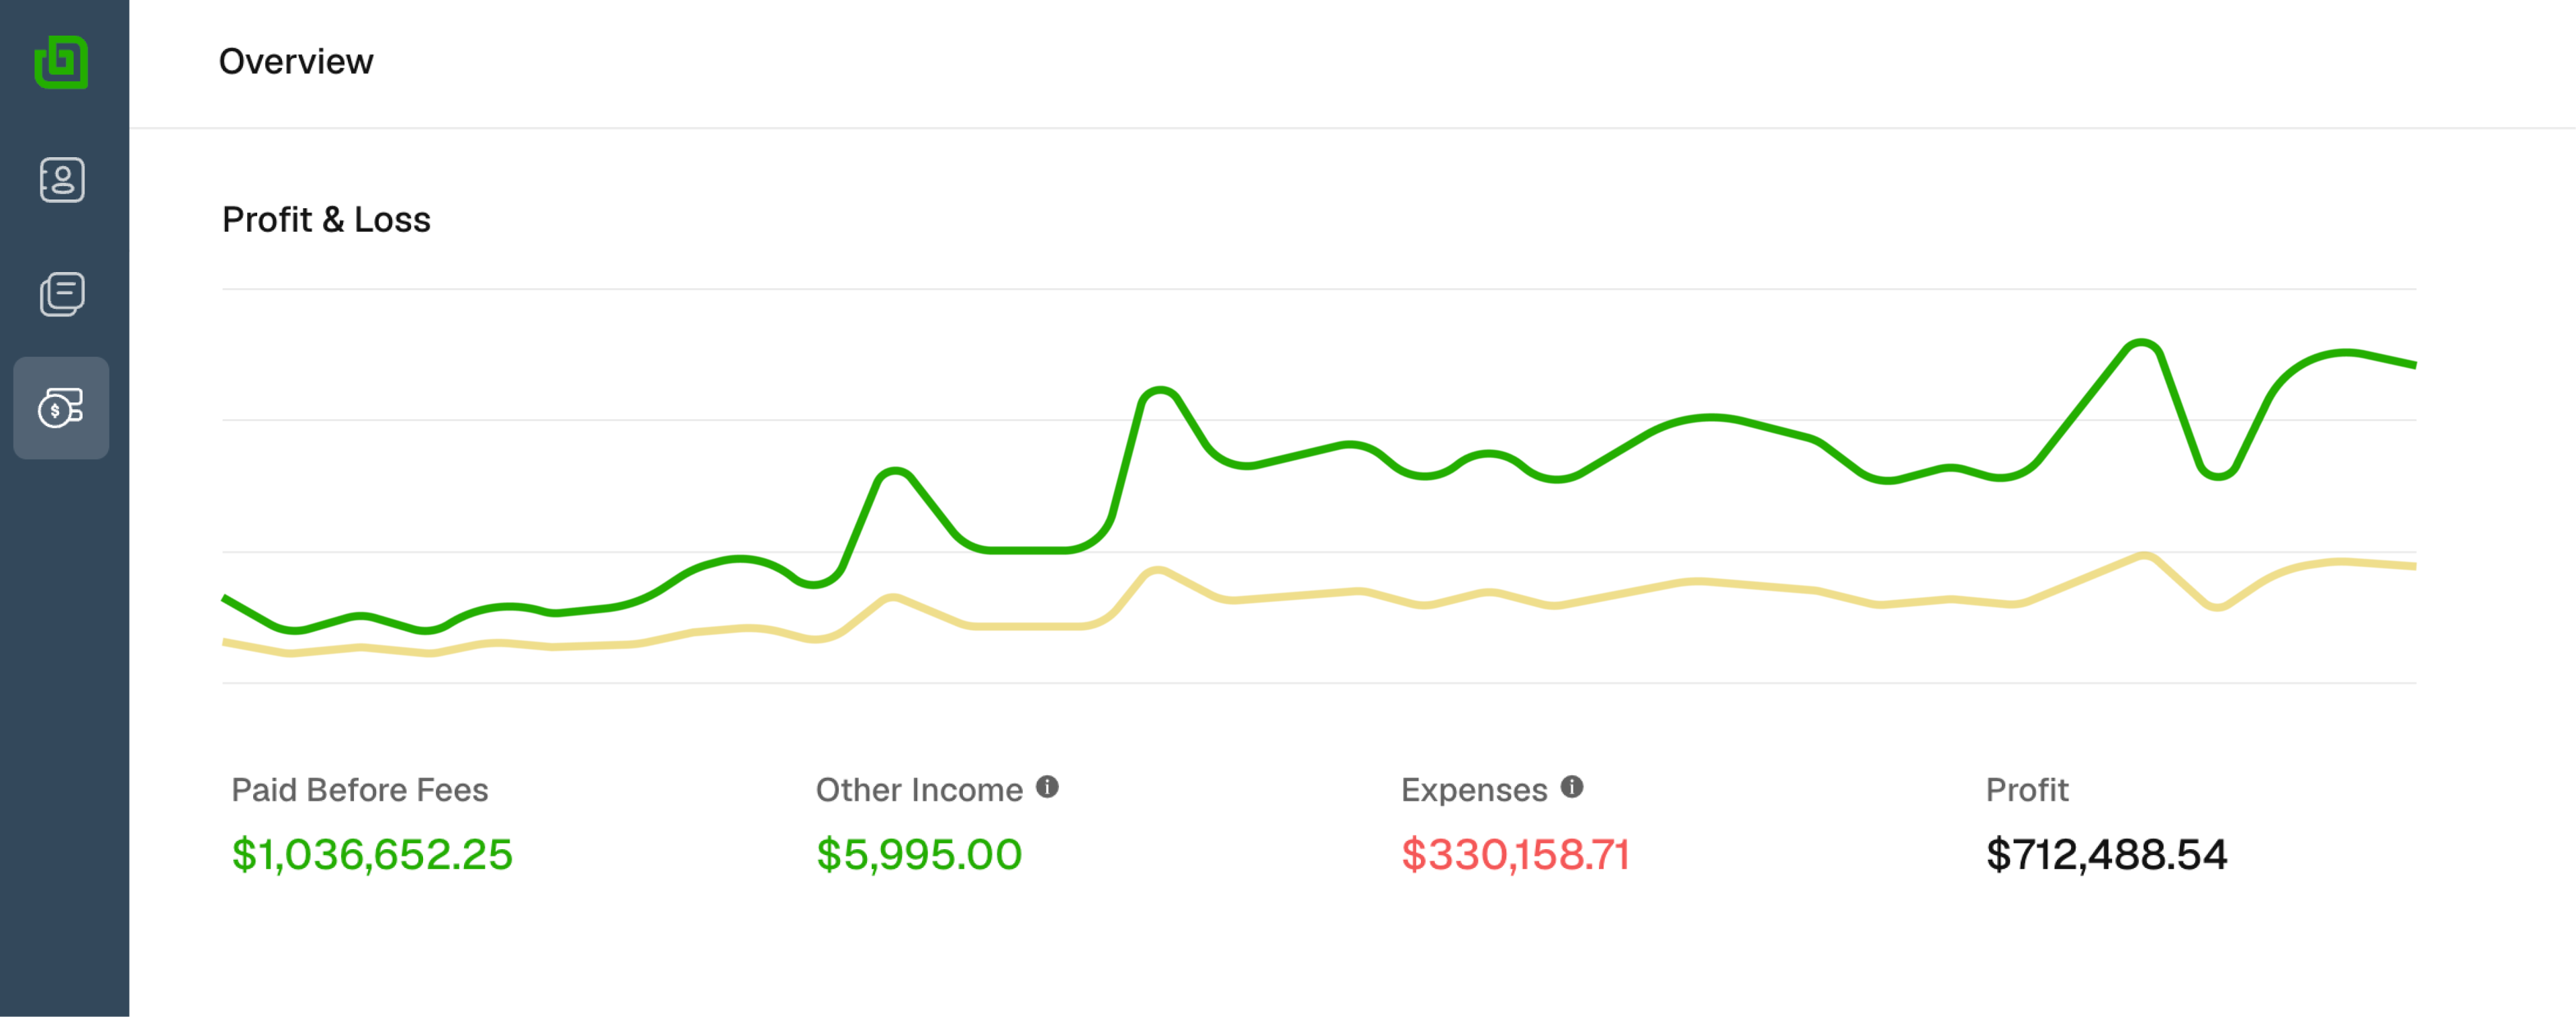Click the Profit & Loss heading
The height and width of the screenshot is (1017, 2576).
tap(326, 220)
